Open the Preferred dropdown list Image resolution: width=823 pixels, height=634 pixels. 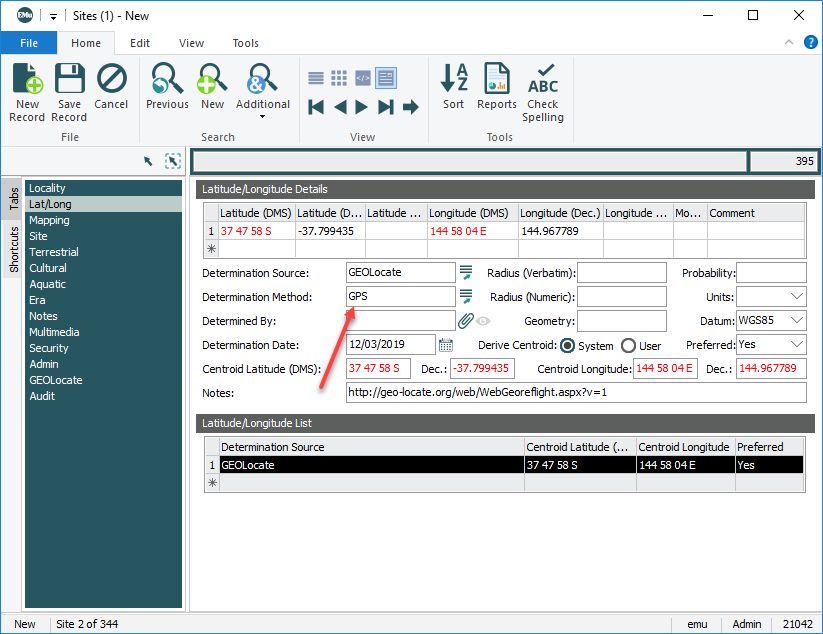point(796,345)
